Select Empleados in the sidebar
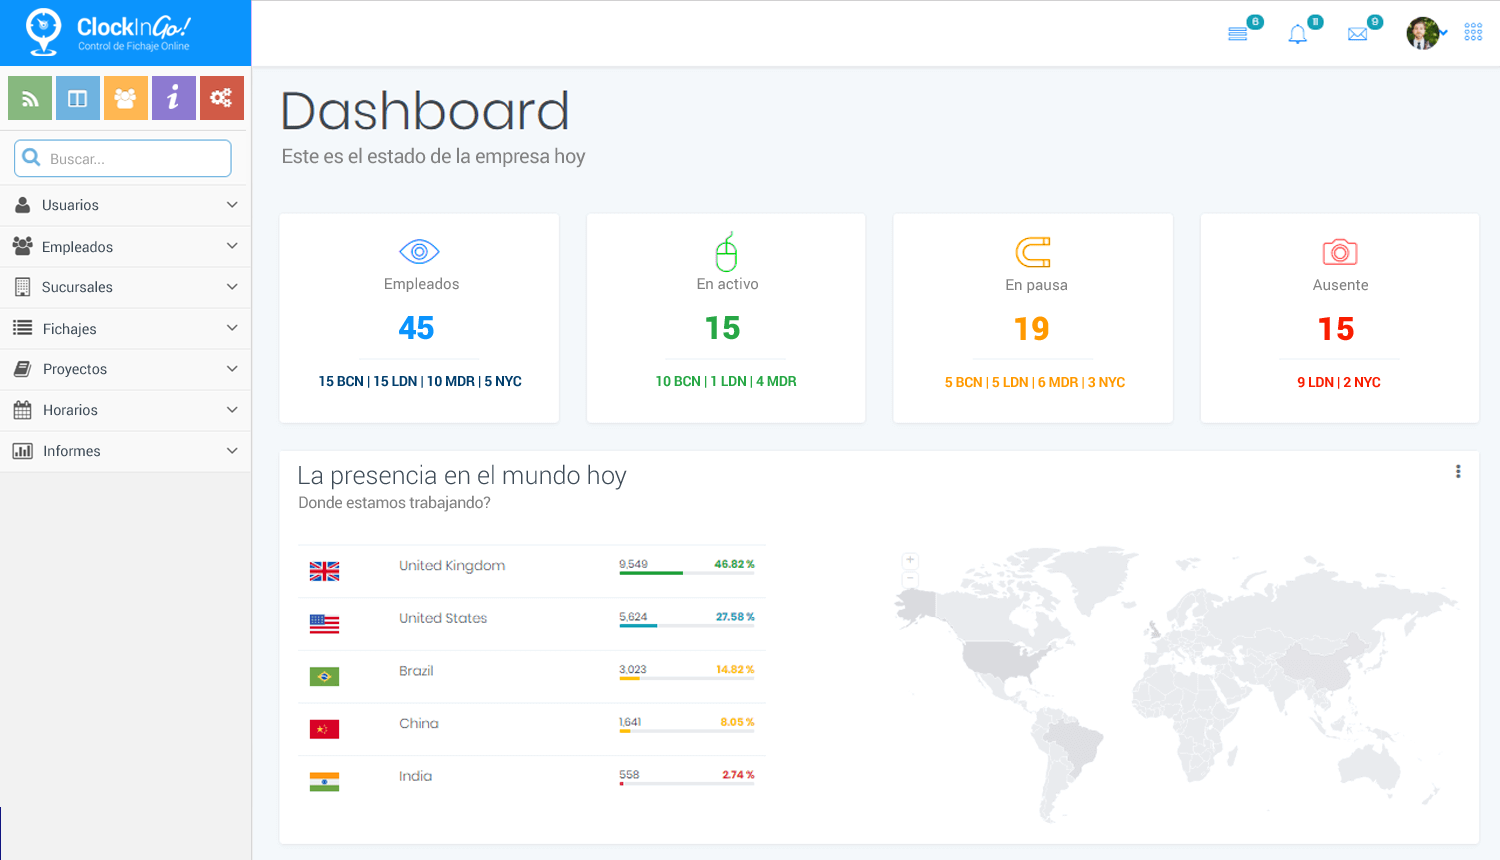1500x860 pixels. tap(77, 247)
